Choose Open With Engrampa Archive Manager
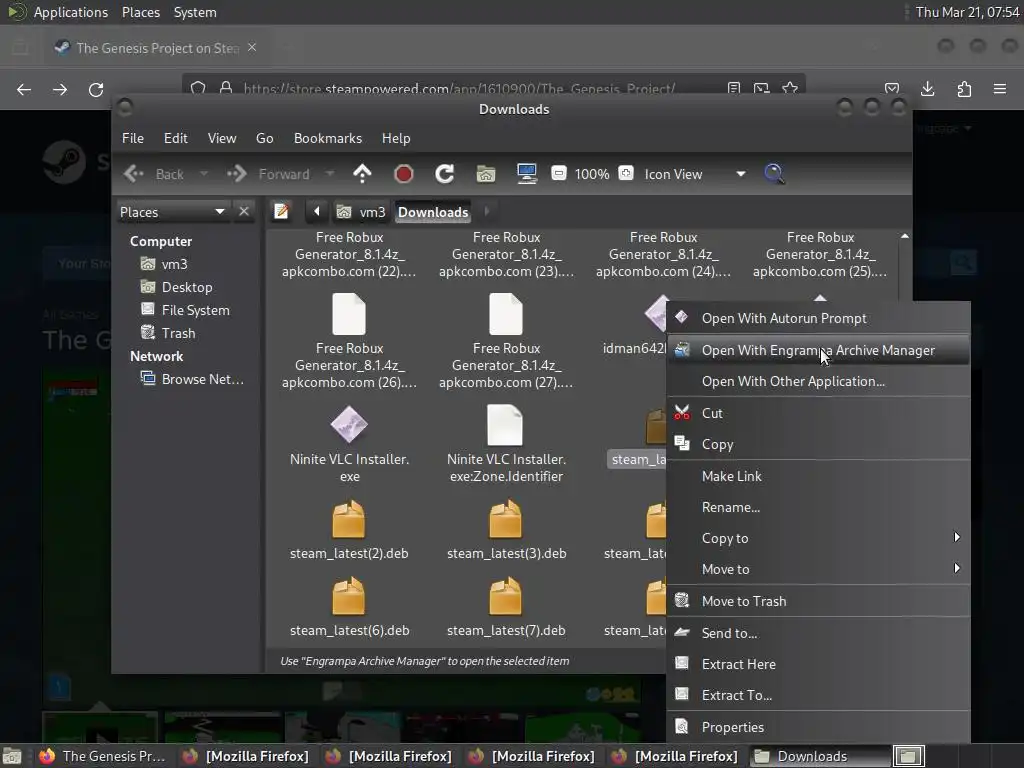The width and height of the screenshot is (1024, 768). [x=818, y=350]
